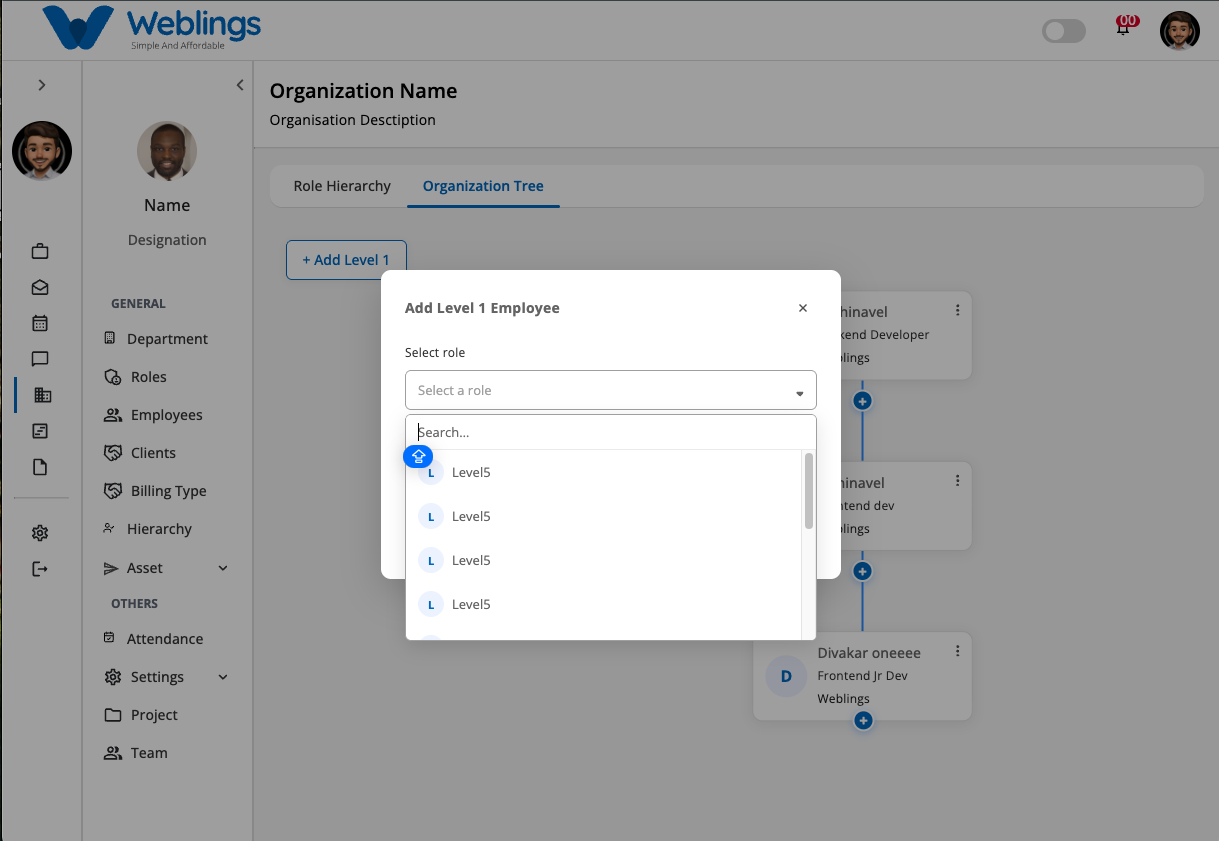The width and height of the screenshot is (1219, 841).
Task: Open the notification bell icon
Action: pos(1123,28)
